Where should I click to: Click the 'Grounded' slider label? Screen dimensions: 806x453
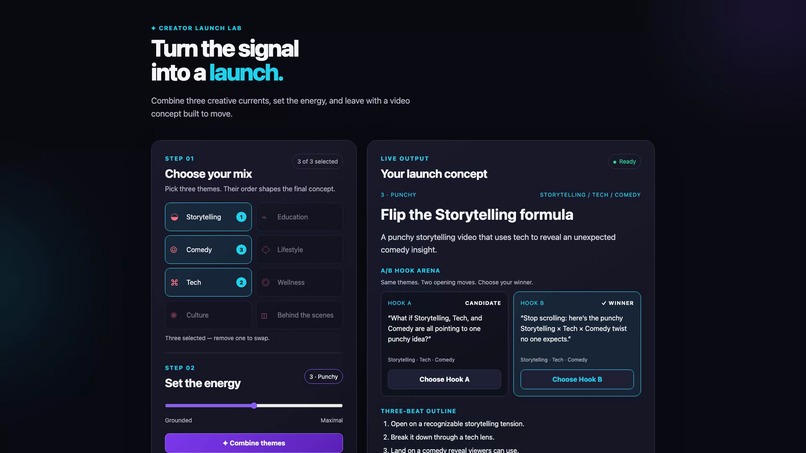(178, 420)
